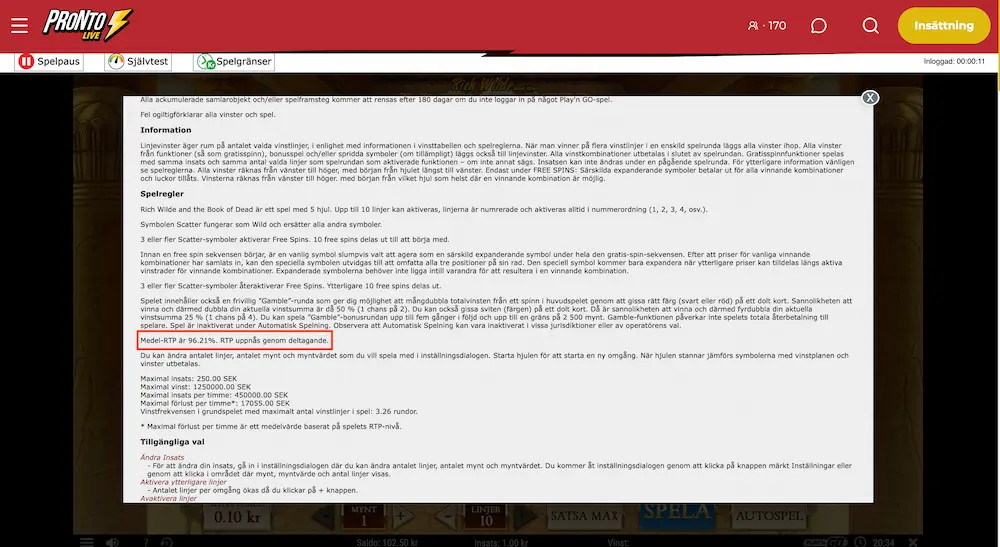Click the Mynt value display
This screenshot has height=547, width=1000.
coord(364,516)
